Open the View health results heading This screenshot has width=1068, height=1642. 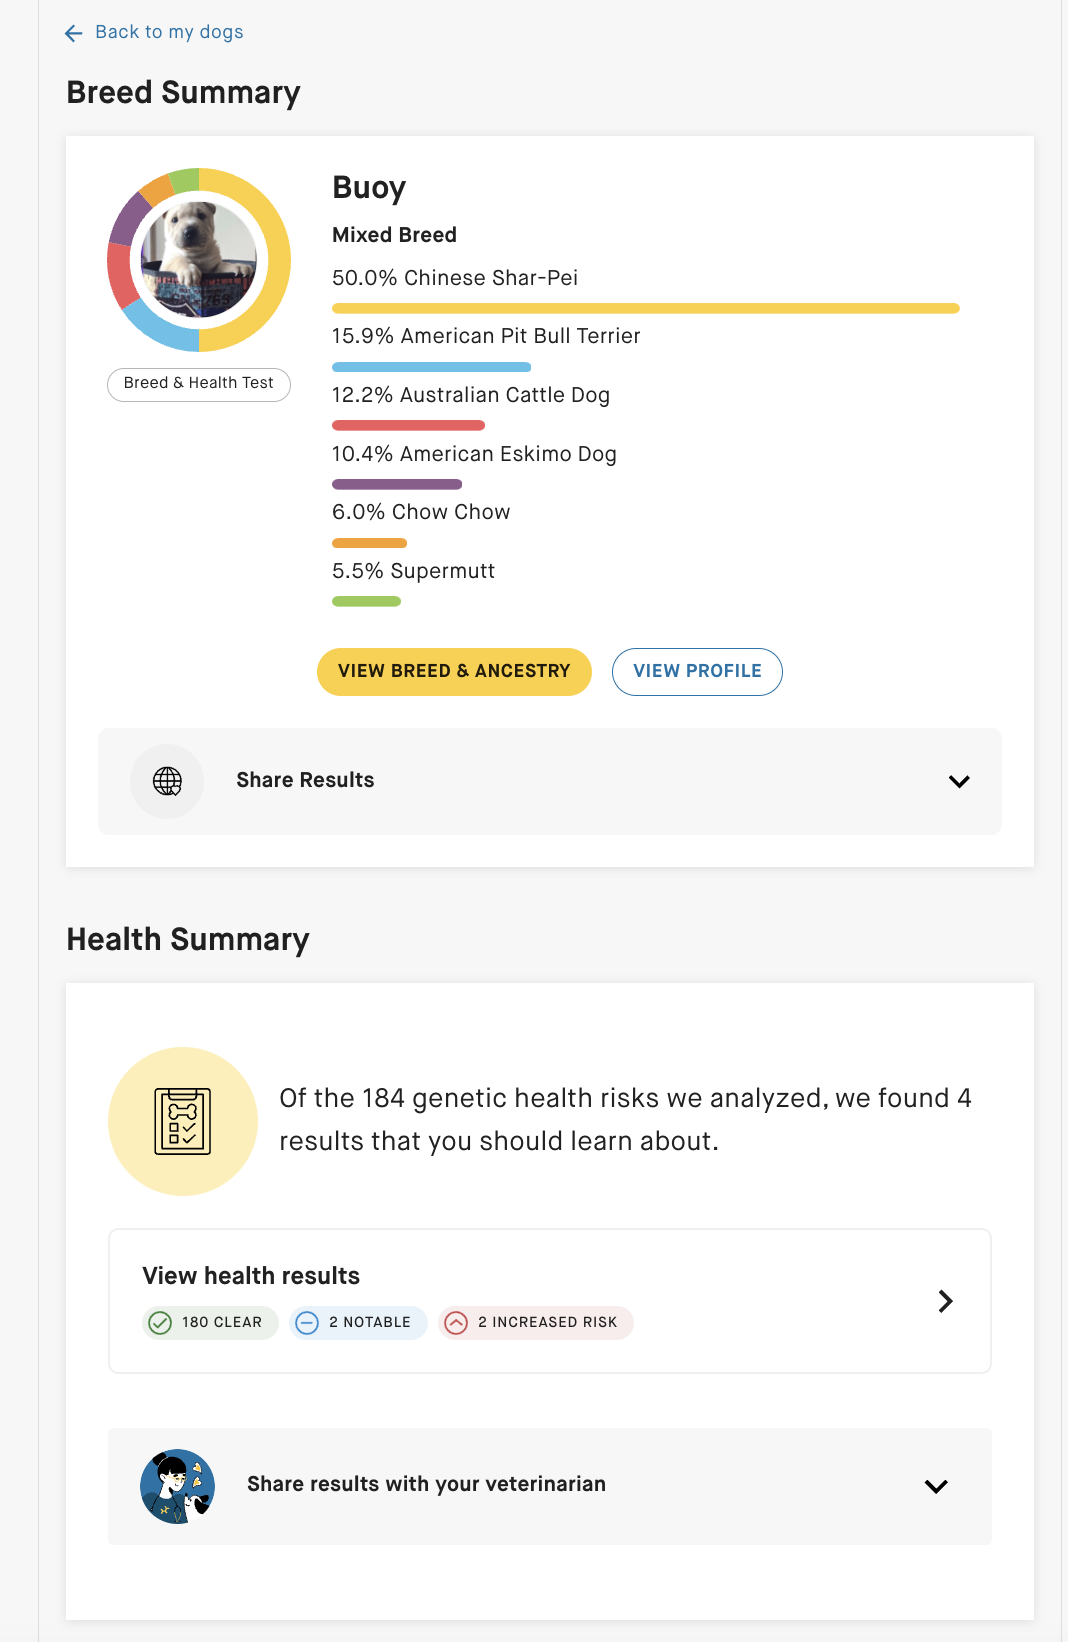[x=251, y=1276]
